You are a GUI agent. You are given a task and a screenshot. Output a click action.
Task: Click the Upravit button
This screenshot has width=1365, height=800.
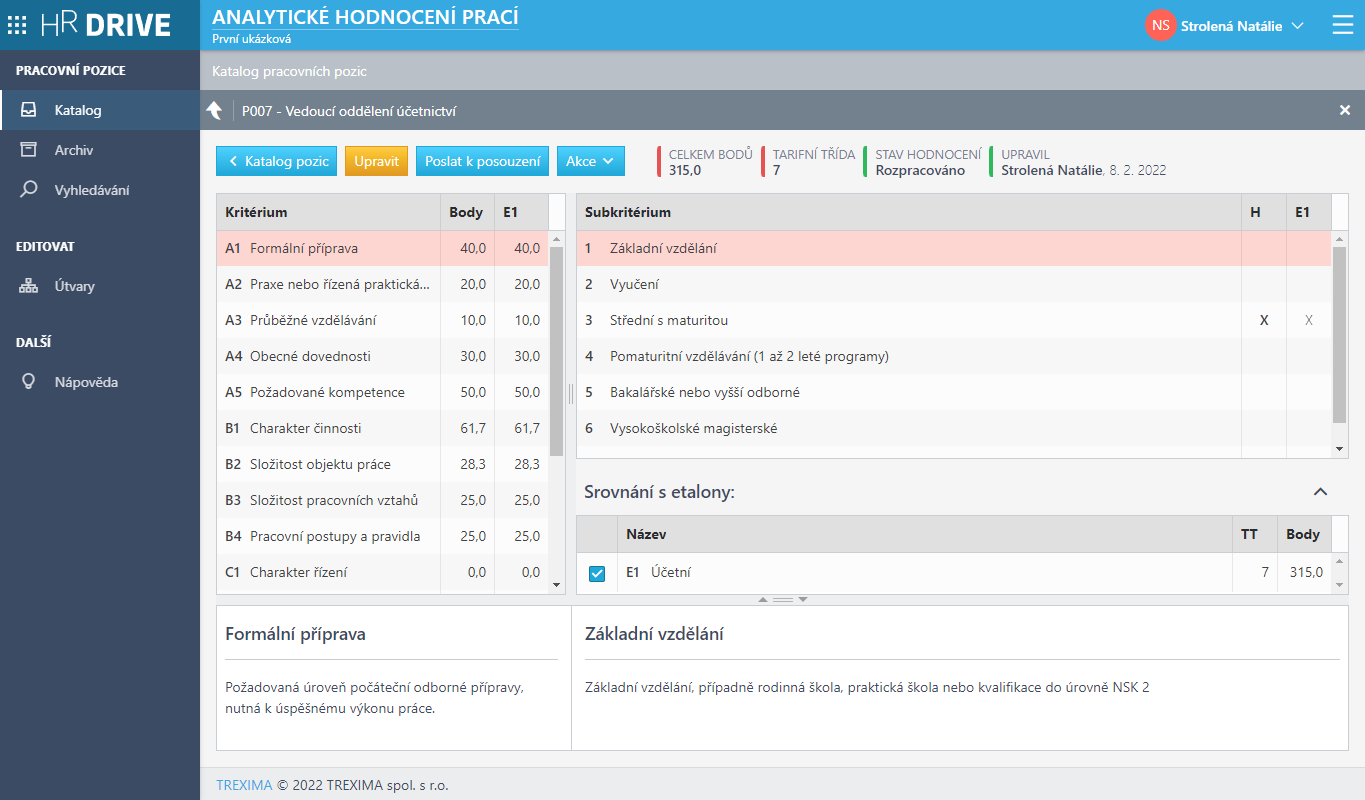[376, 161]
